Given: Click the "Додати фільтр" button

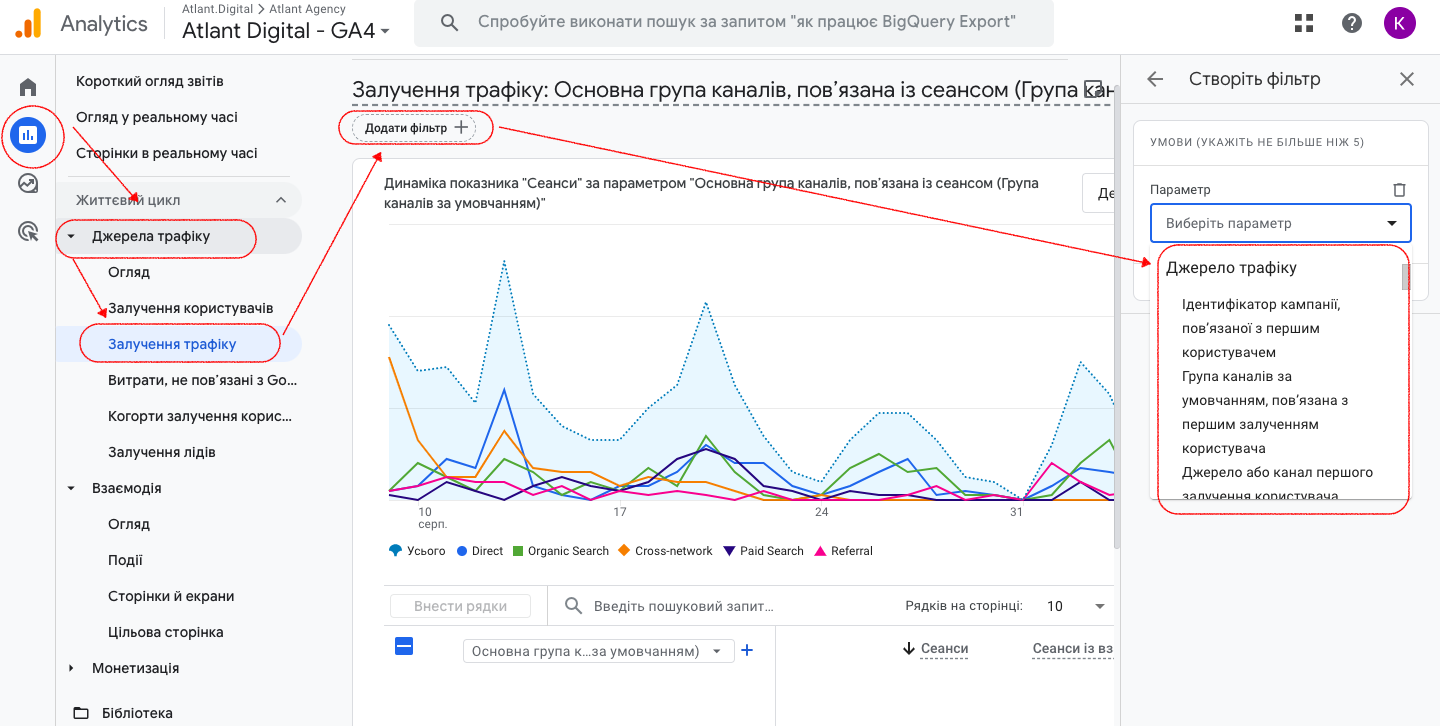Looking at the screenshot, I should click(x=415, y=128).
